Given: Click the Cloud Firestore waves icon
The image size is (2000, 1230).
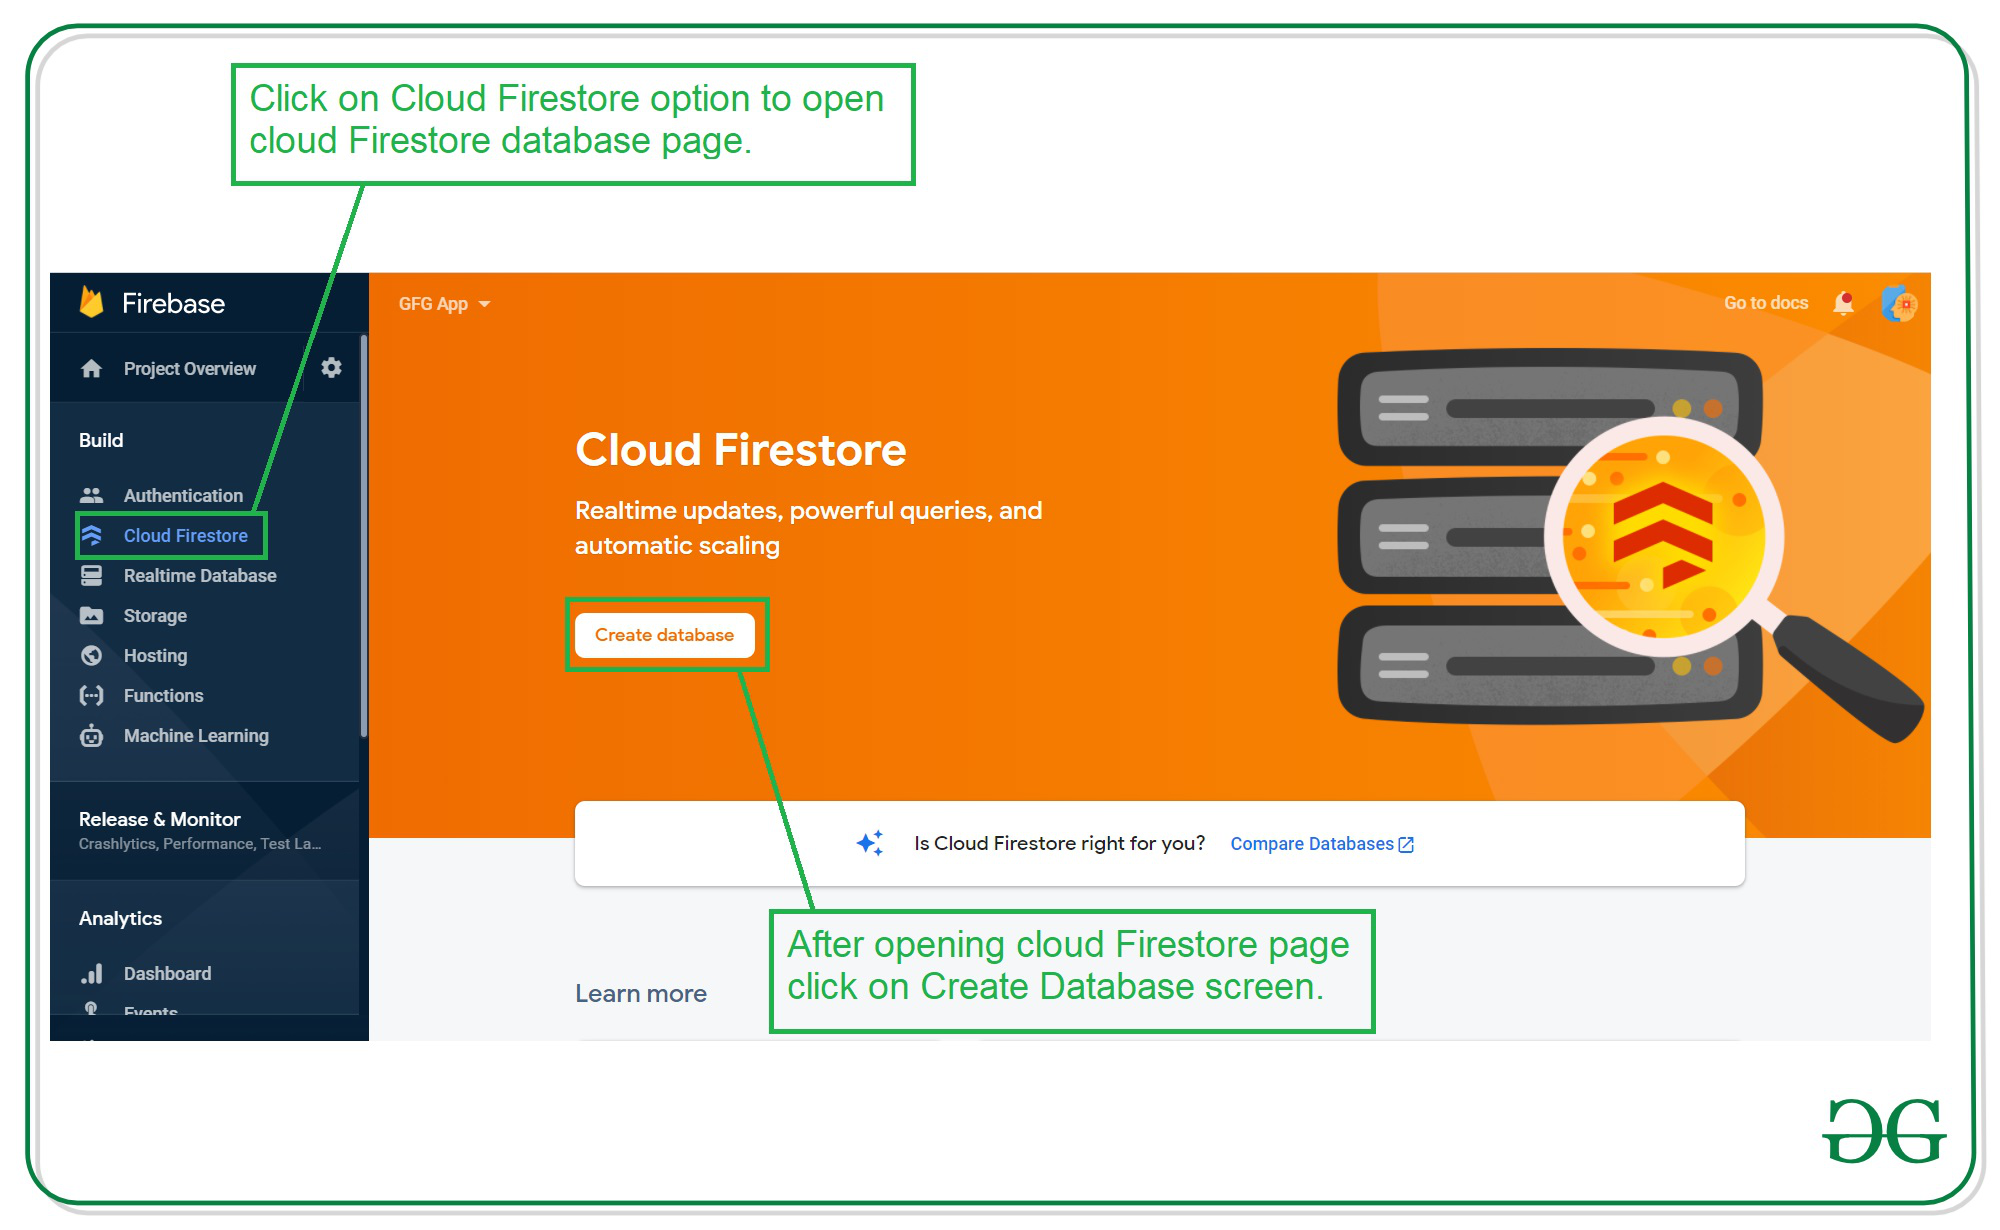Looking at the screenshot, I should click(x=92, y=535).
